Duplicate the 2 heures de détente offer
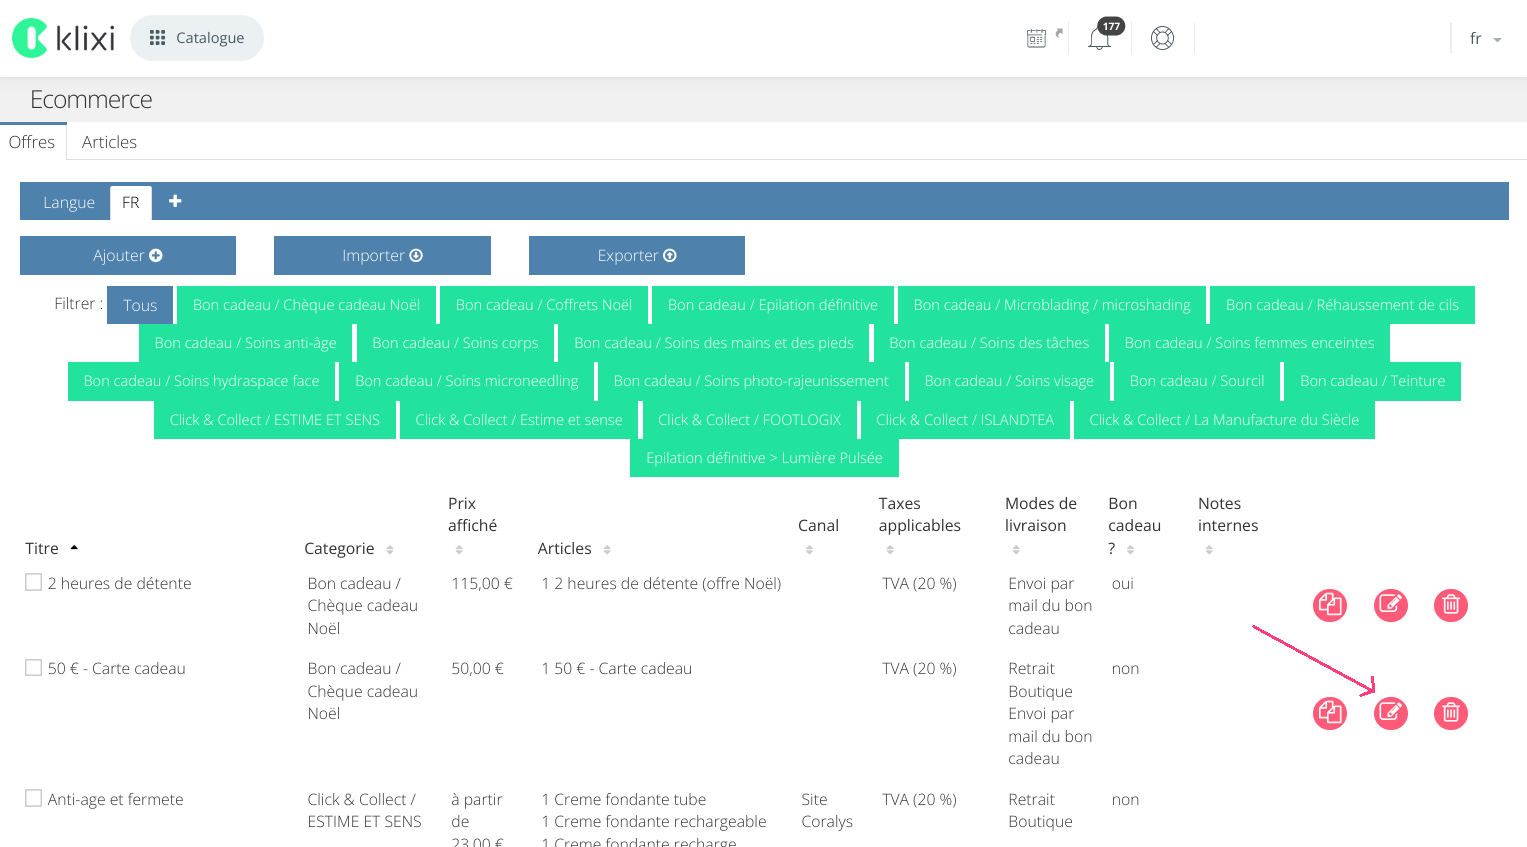 pos(1330,605)
